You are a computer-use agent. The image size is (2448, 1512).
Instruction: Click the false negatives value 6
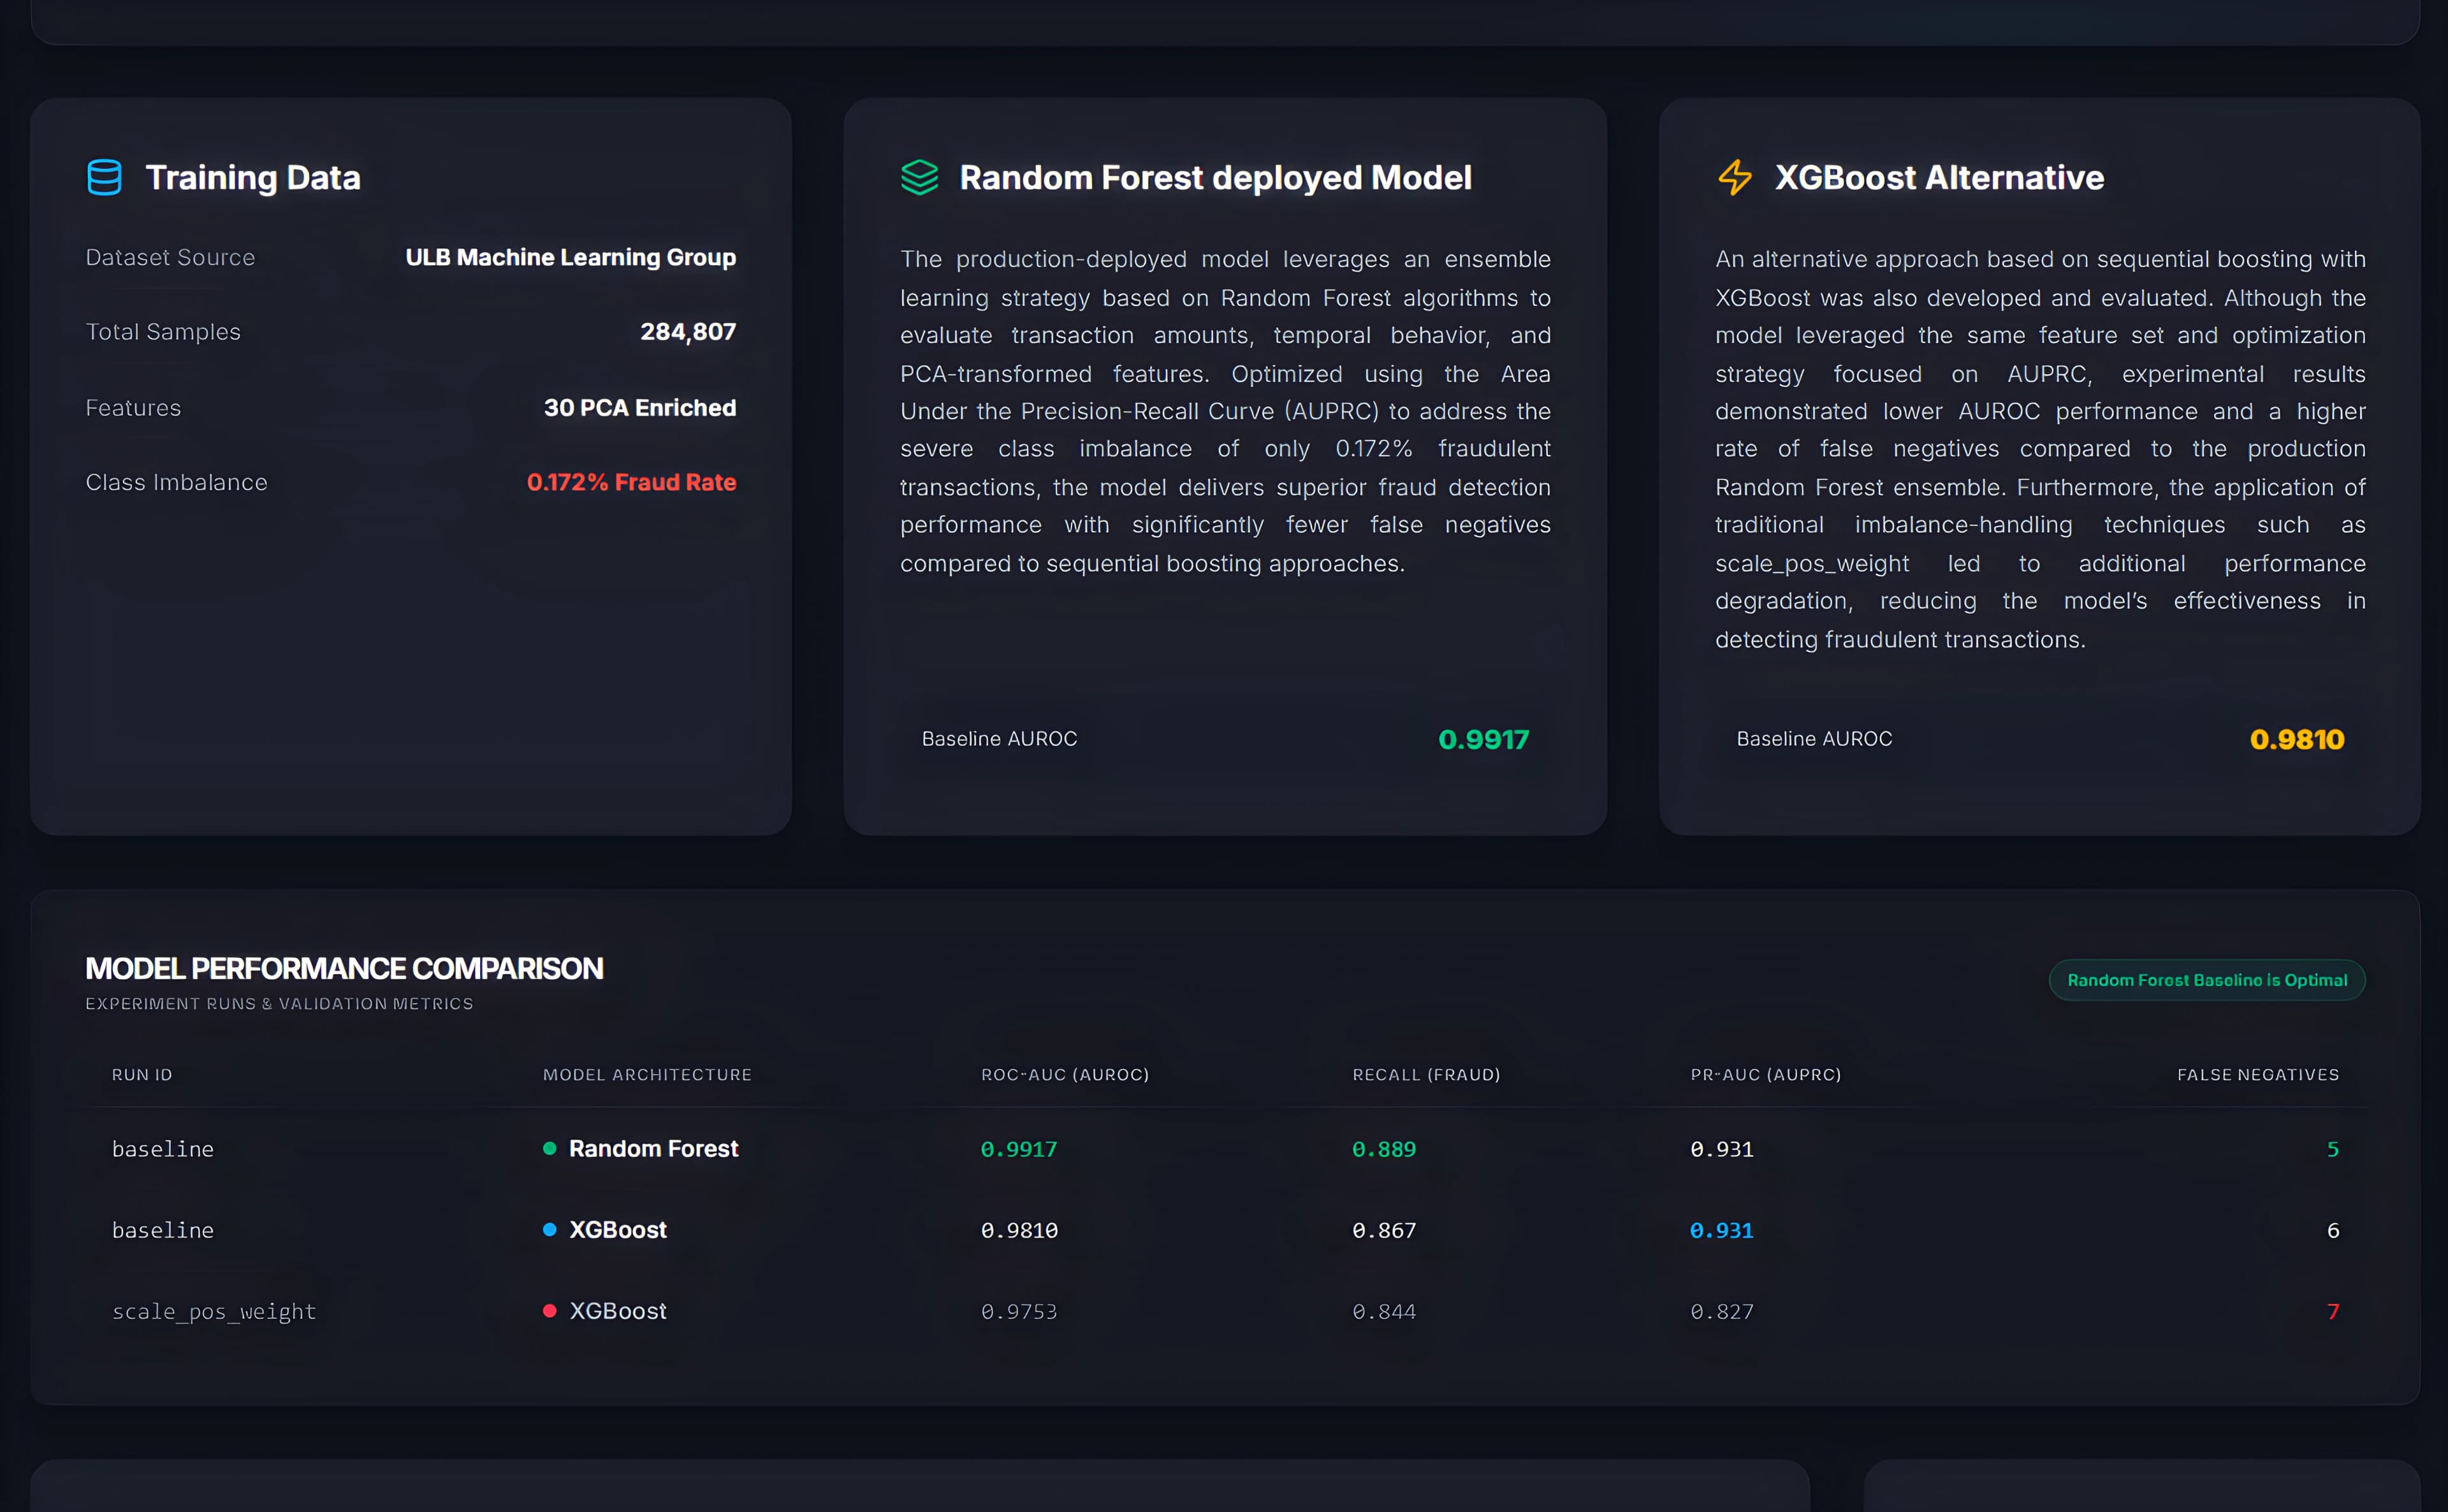[2333, 1230]
